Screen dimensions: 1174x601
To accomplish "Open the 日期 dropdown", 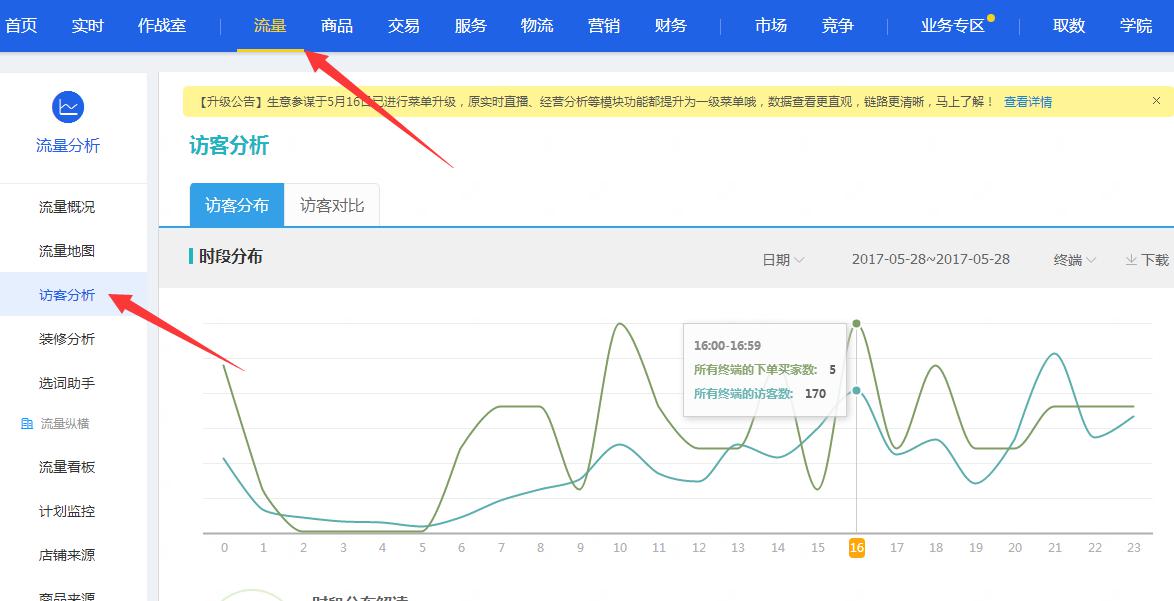I will click(x=783, y=260).
